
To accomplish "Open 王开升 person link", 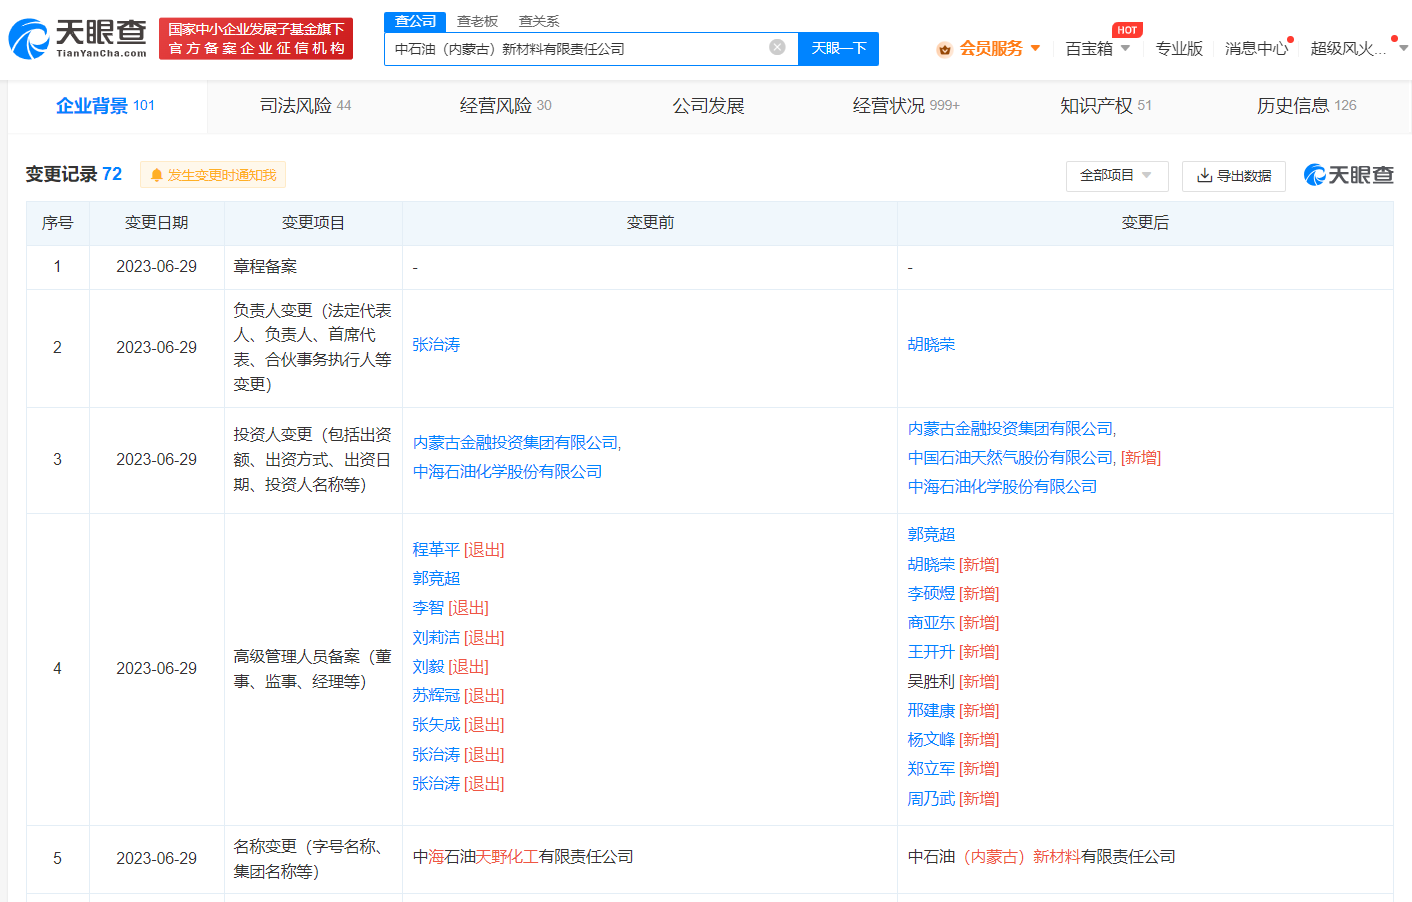I will click(x=931, y=651).
